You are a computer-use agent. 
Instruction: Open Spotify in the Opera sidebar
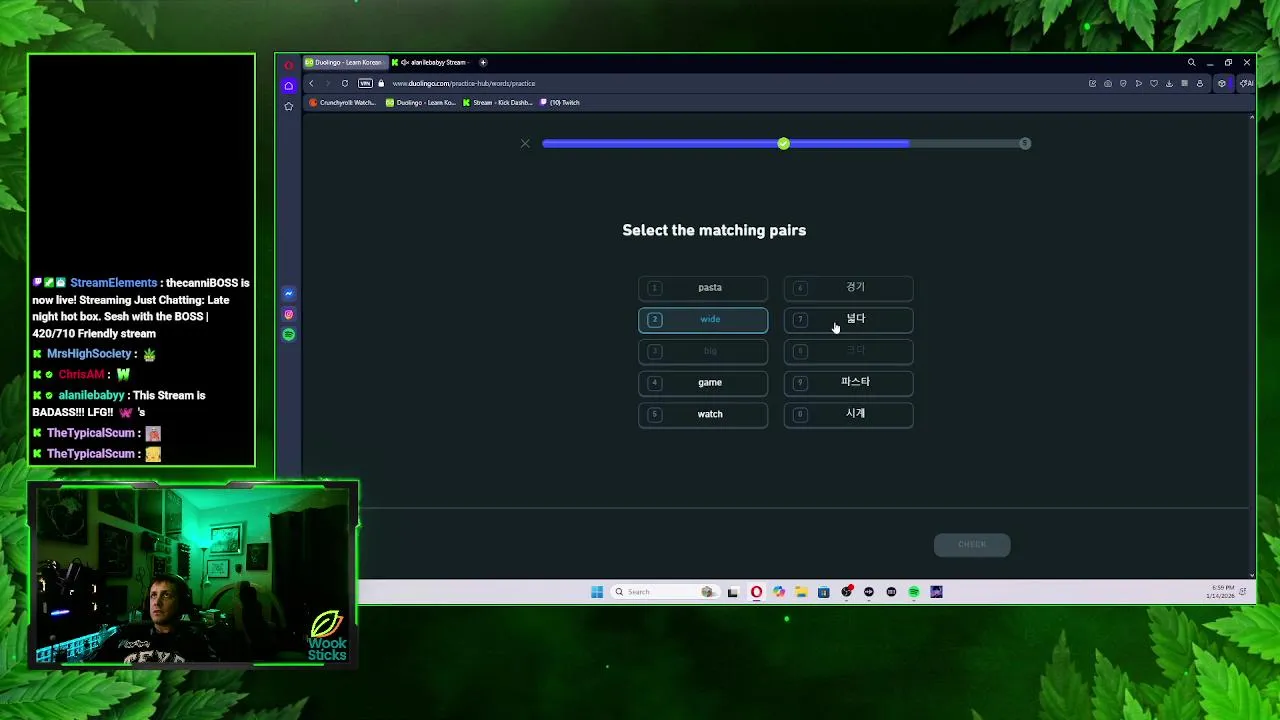click(289, 335)
